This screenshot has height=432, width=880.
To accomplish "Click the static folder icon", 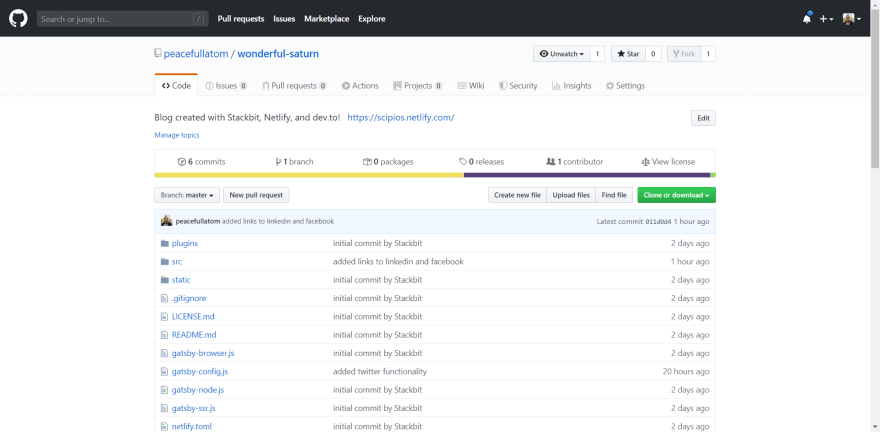I will [x=164, y=280].
